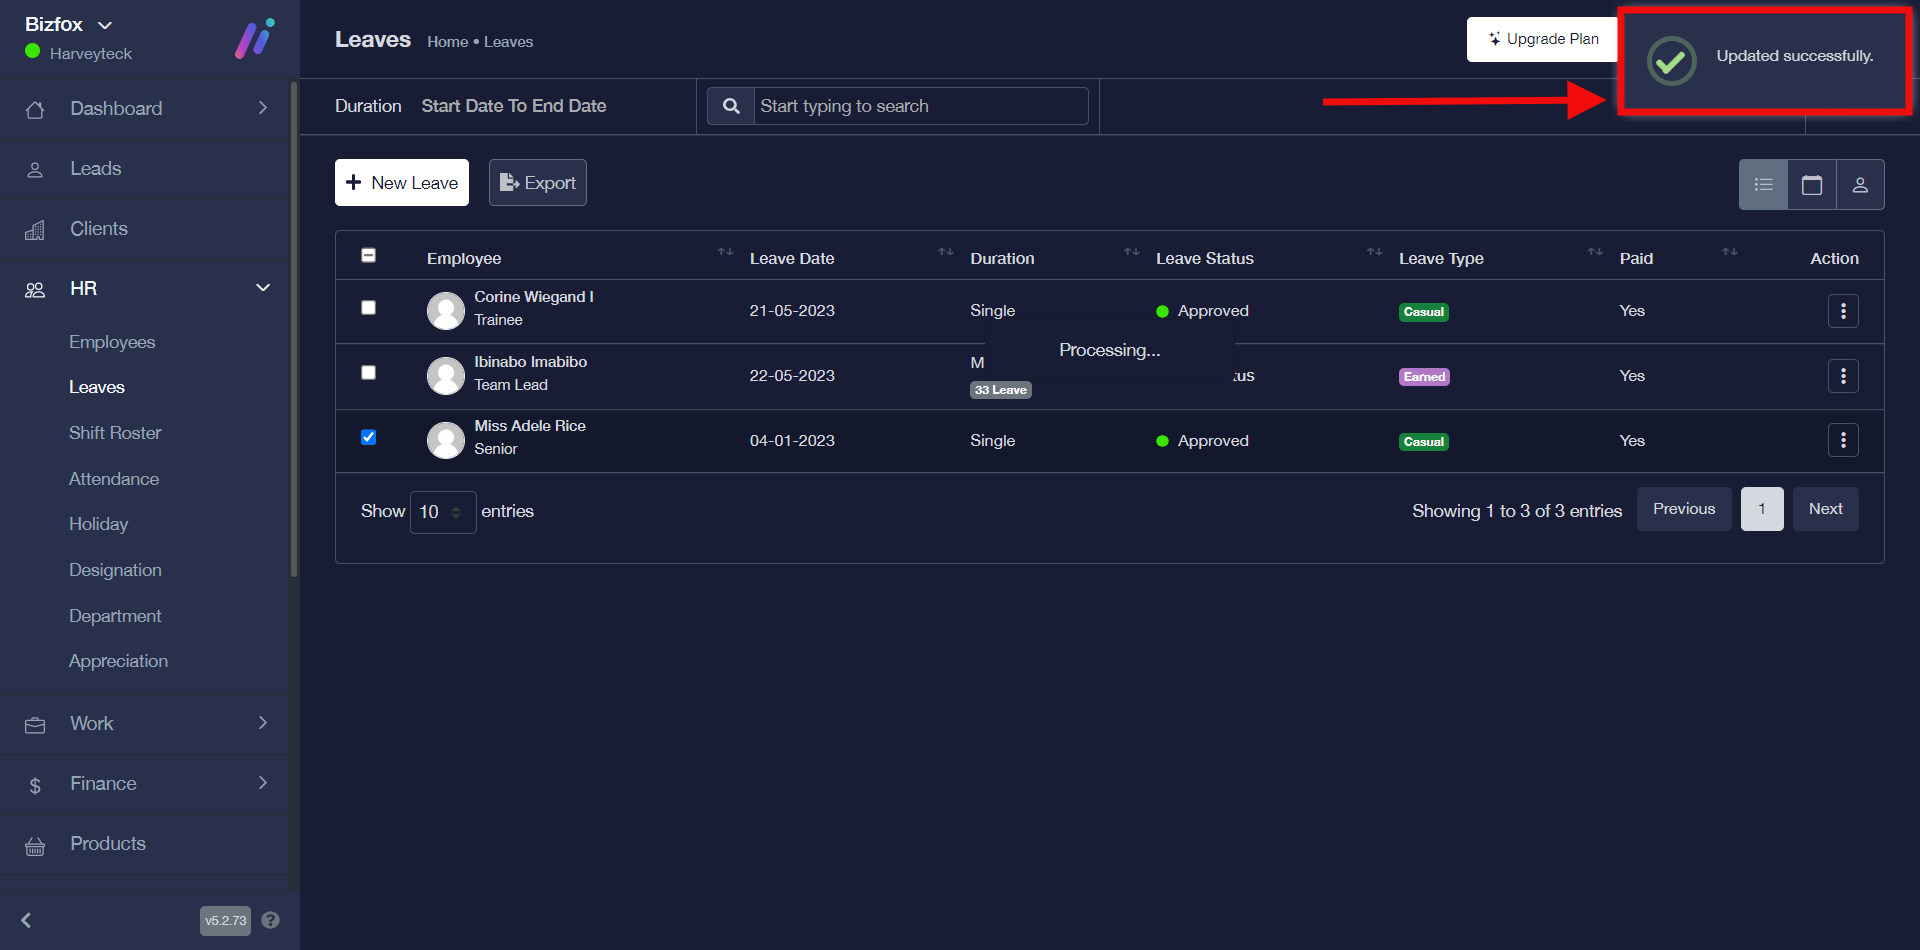This screenshot has width=1920, height=950.
Task: Go to Attendance in the sidebar
Action: tap(114, 479)
